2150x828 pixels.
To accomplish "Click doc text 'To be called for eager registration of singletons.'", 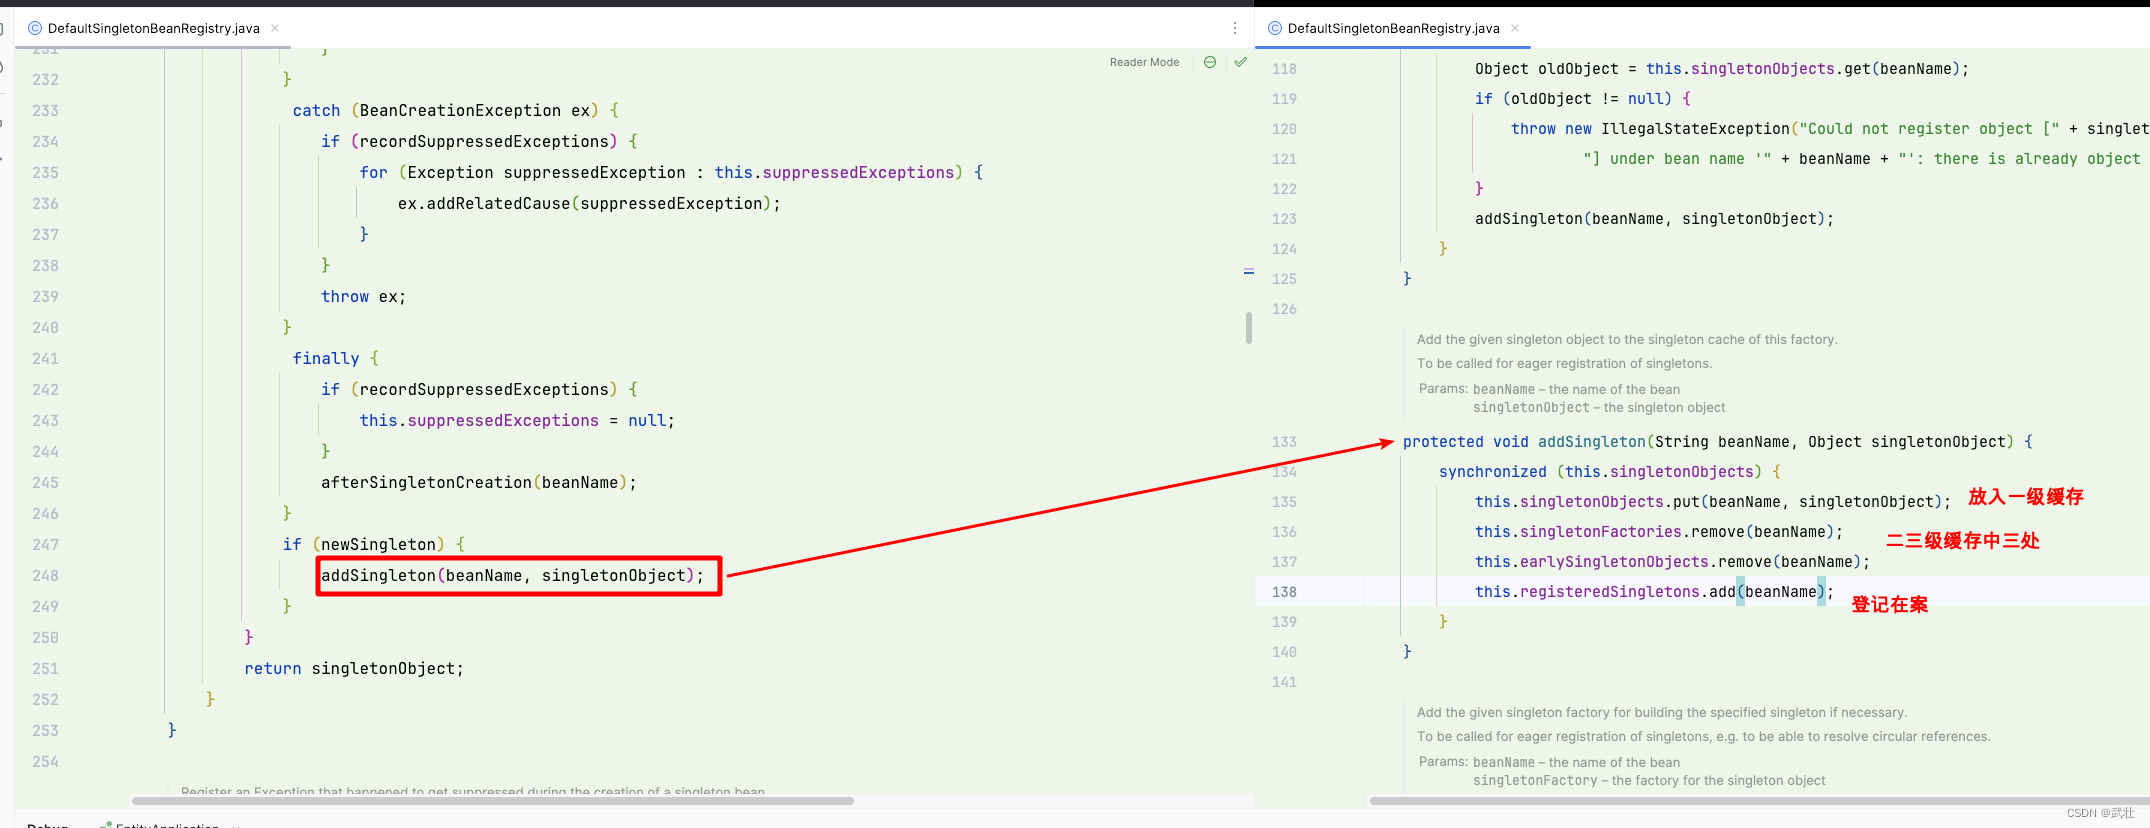I will (1565, 364).
